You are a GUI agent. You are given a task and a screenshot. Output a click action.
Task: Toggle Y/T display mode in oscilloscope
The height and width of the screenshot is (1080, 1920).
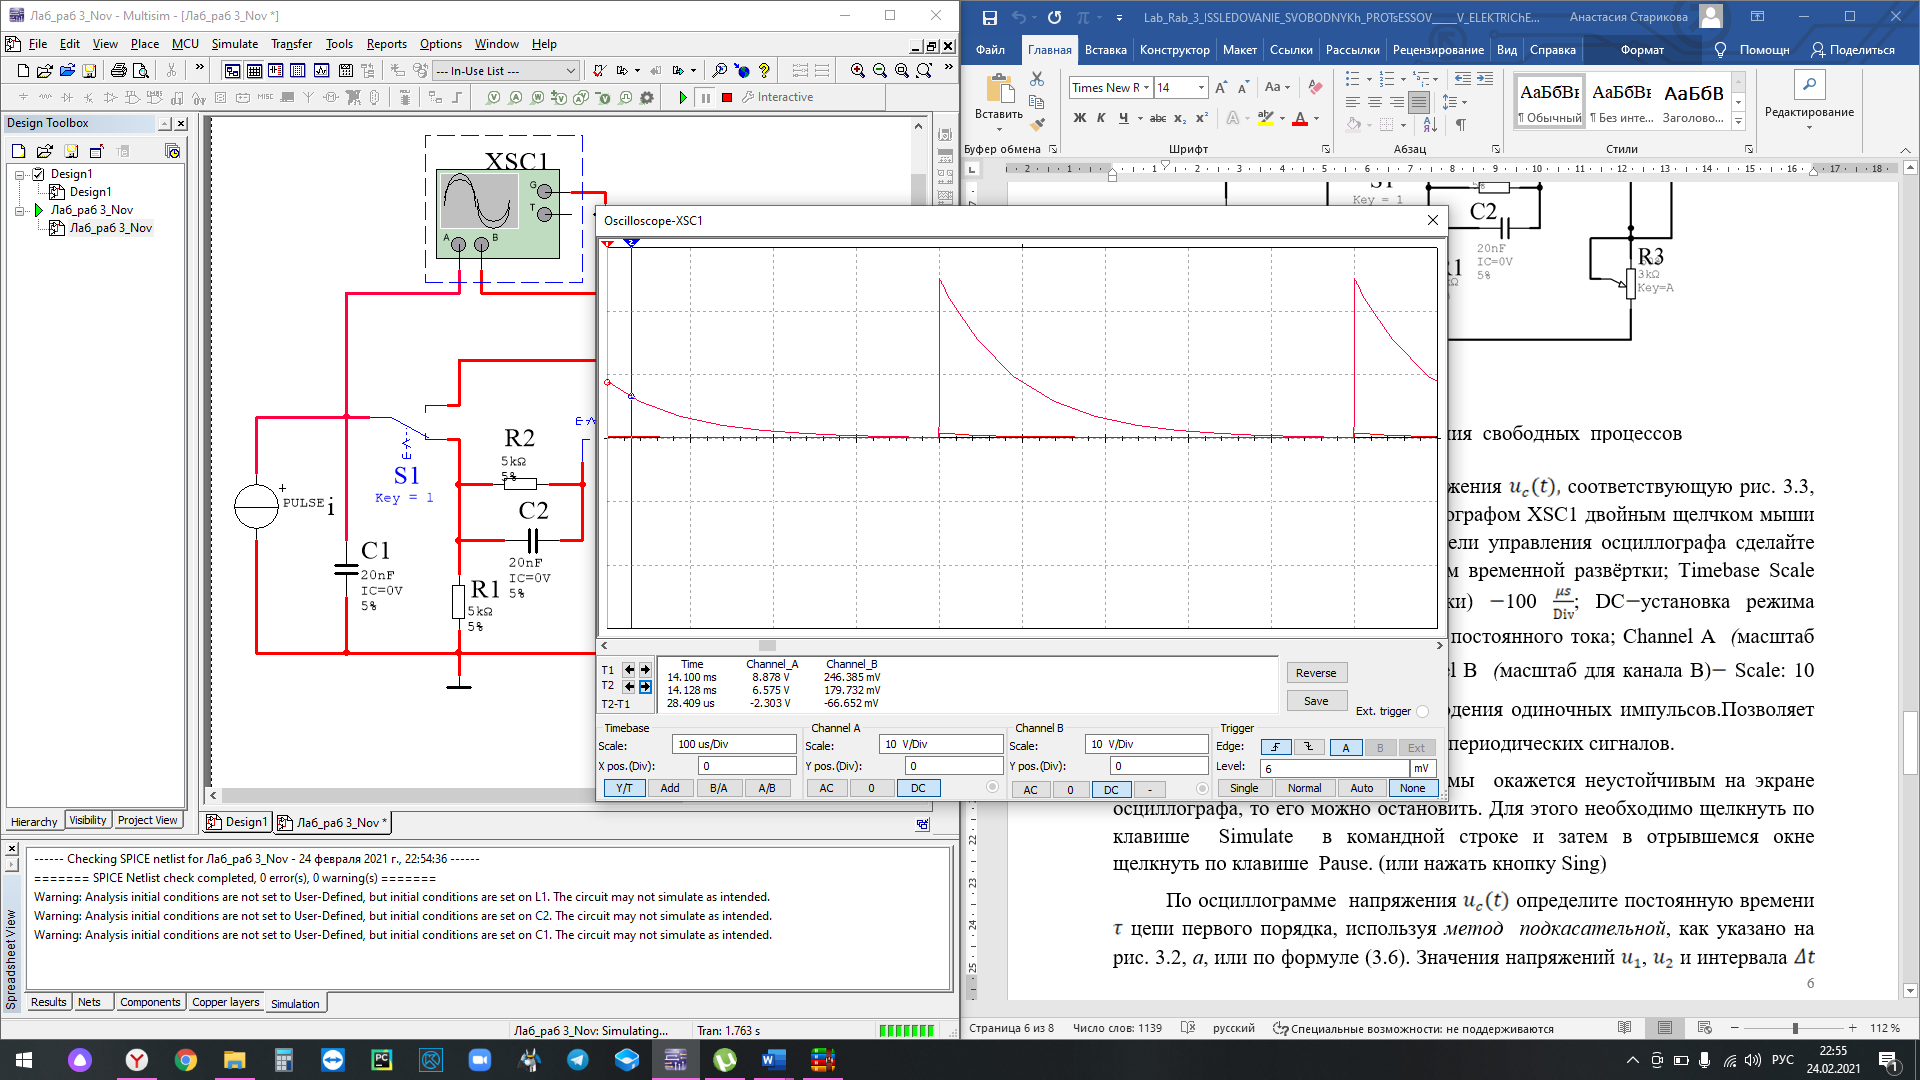tap(624, 788)
